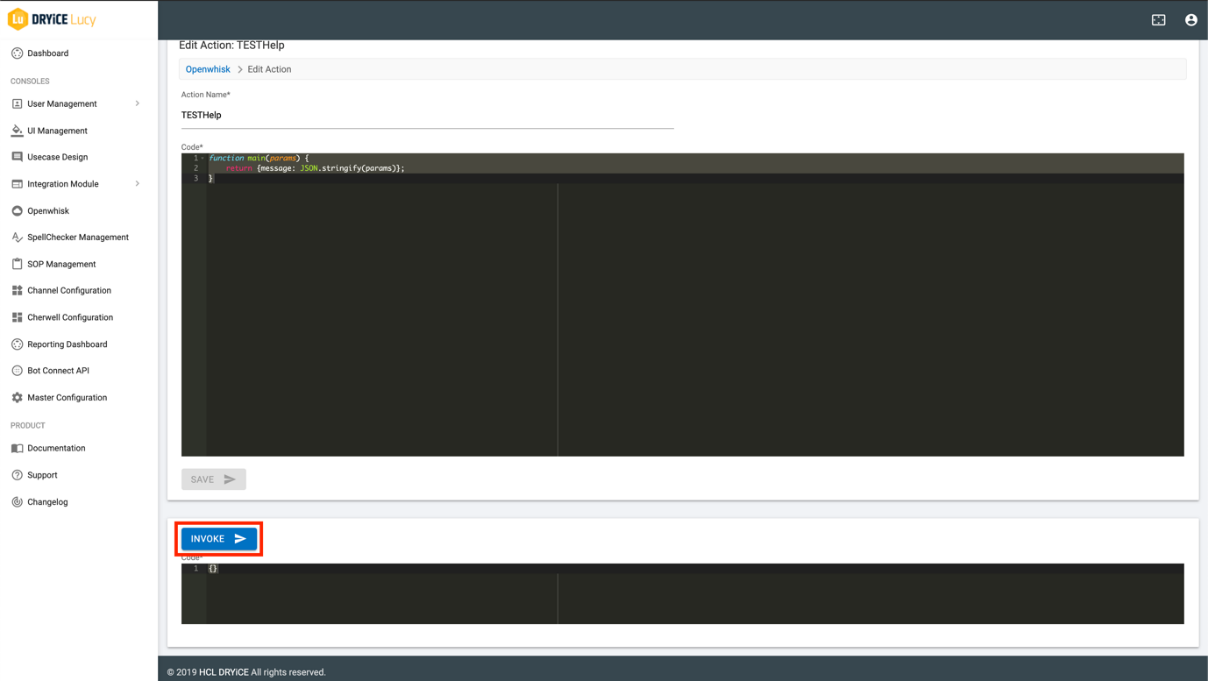Image resolution: width=1208 pixels, height=681 pixels.
Task: Click the Master Configuration gear icon
Action: tap(17, 397)
